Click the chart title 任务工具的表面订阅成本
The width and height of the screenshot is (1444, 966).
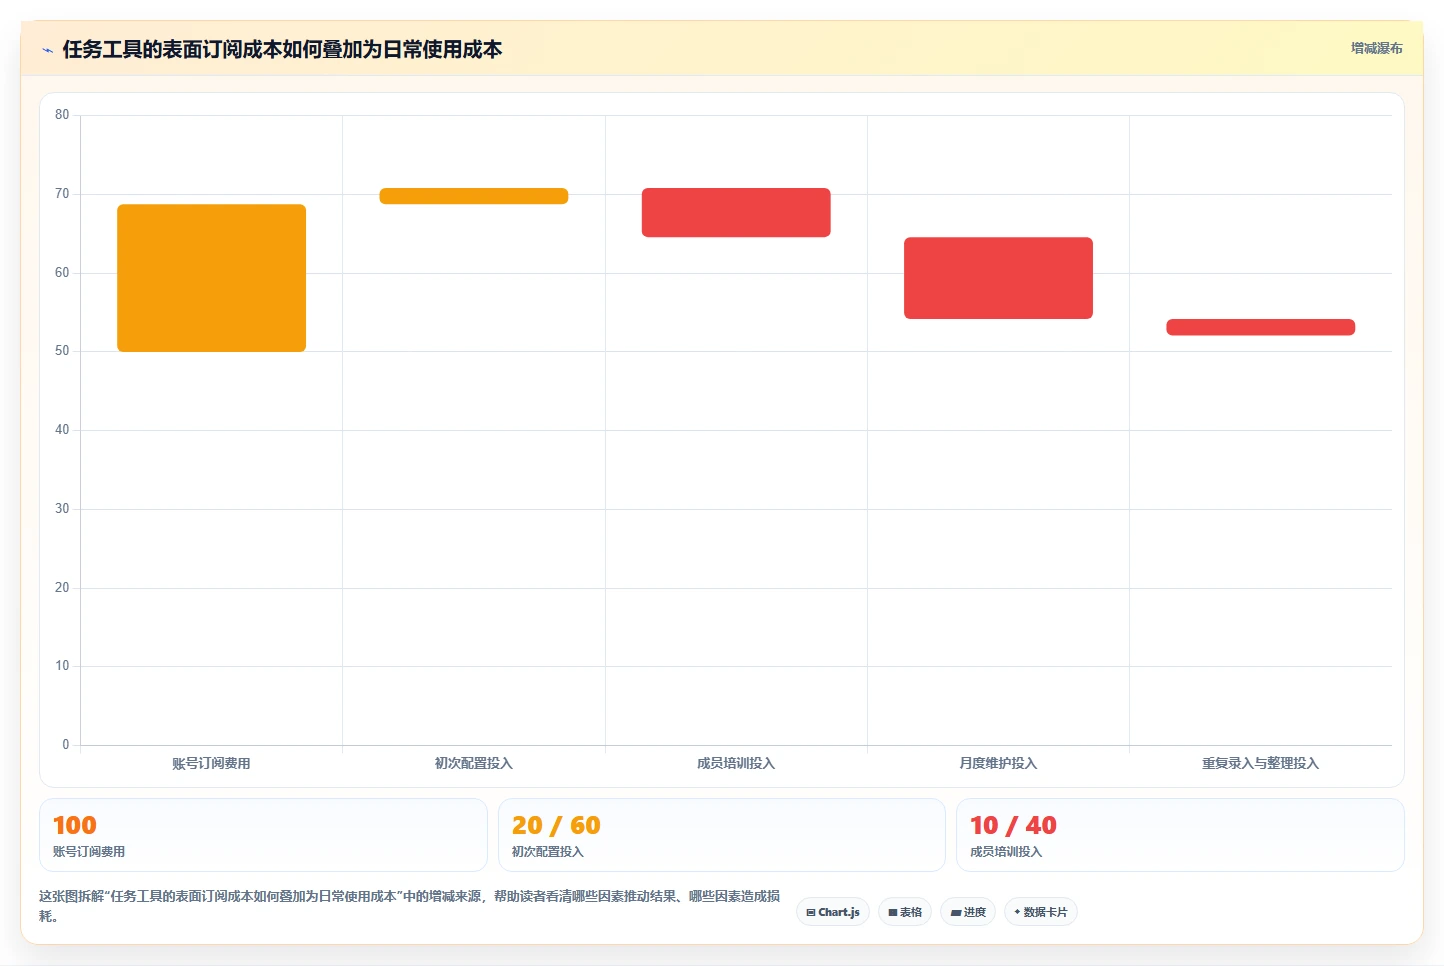[282, 49]
